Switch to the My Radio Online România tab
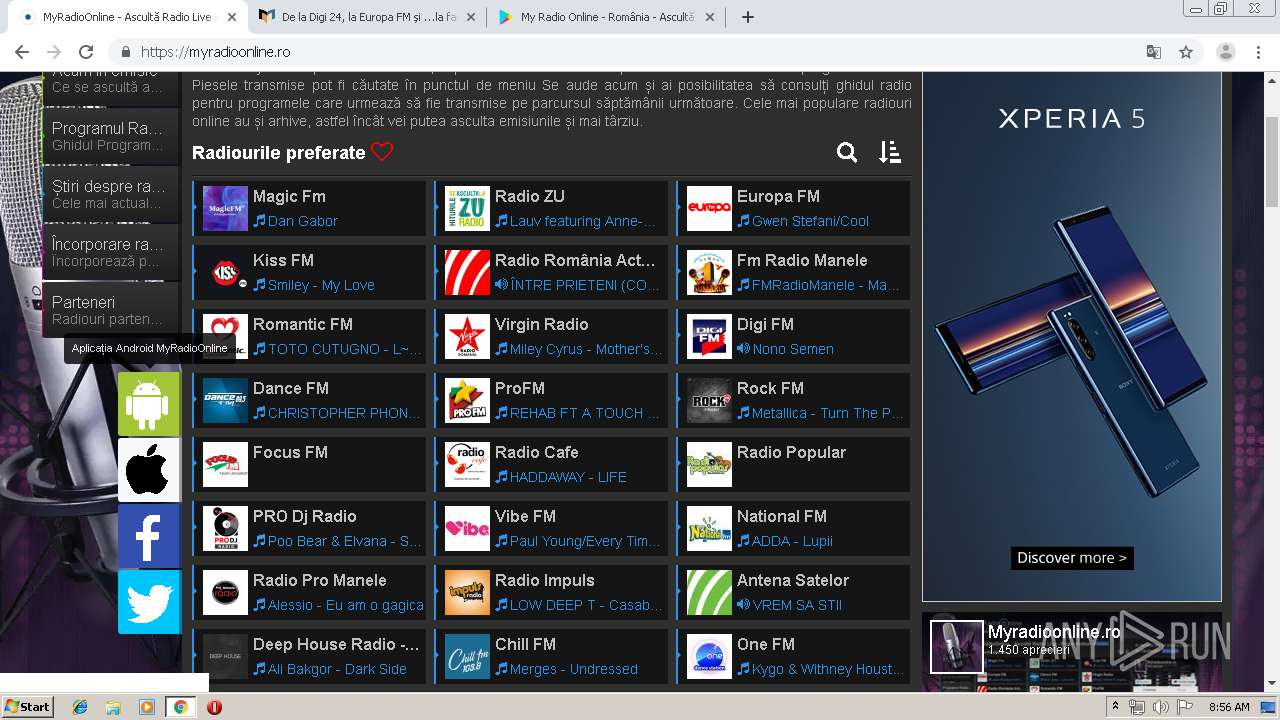1280x720 pixels. pyautogui.click(x=607, y=17)
